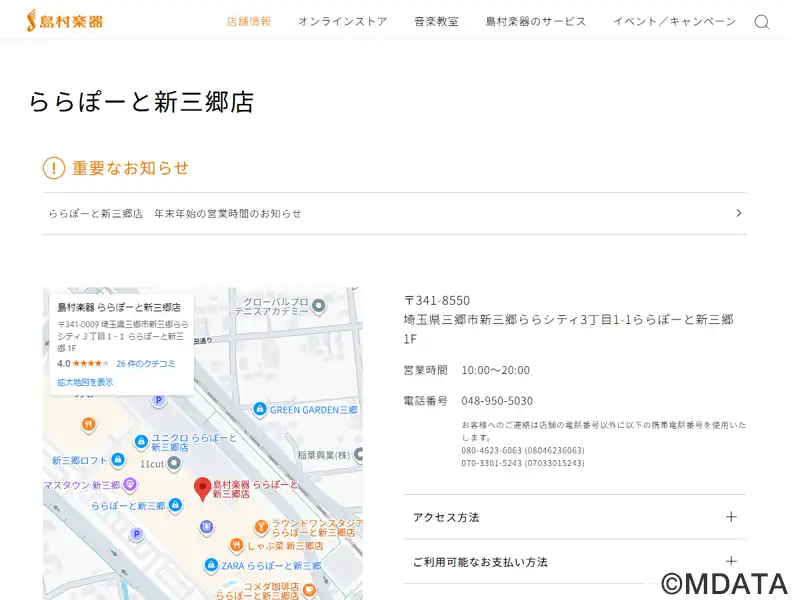Click the しゃぶ菜 restaurant marker
The image size is (800, 600).
point(237,545)
